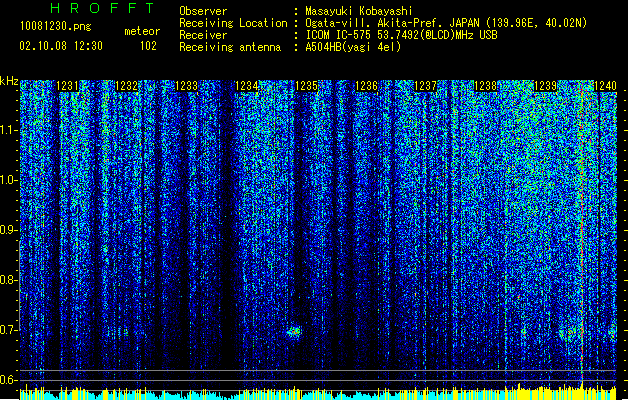This screenshot has width=629, height=400.
Task: Click the Receiving antenna label
Action: click(230, 47)
